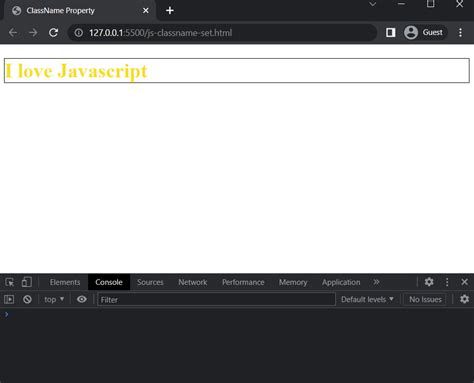Viewport: 474px width, 383px height.
Task: Toggle the live expression eye icon
Action: 82,299
